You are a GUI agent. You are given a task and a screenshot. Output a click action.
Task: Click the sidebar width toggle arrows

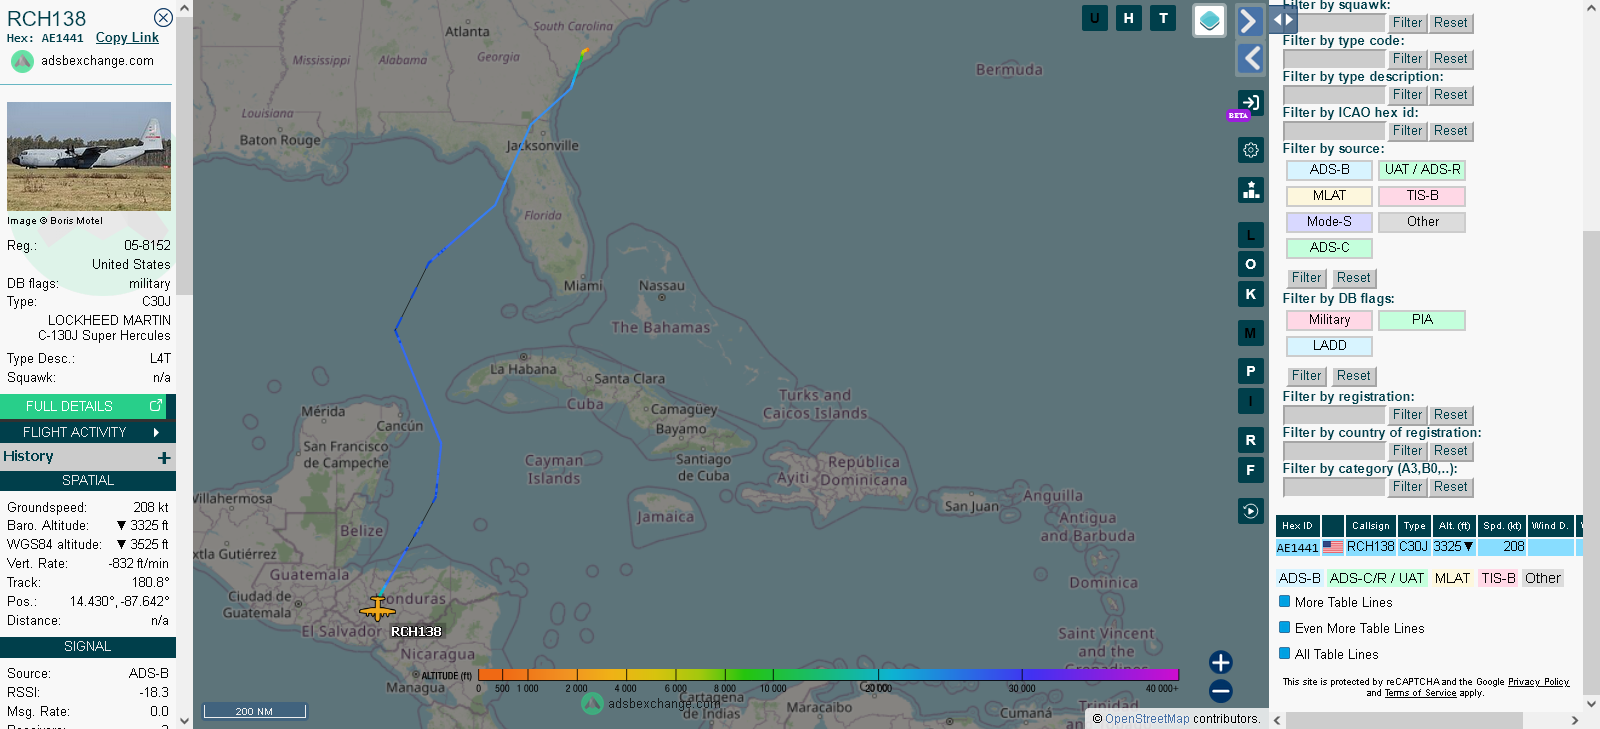1283,18
